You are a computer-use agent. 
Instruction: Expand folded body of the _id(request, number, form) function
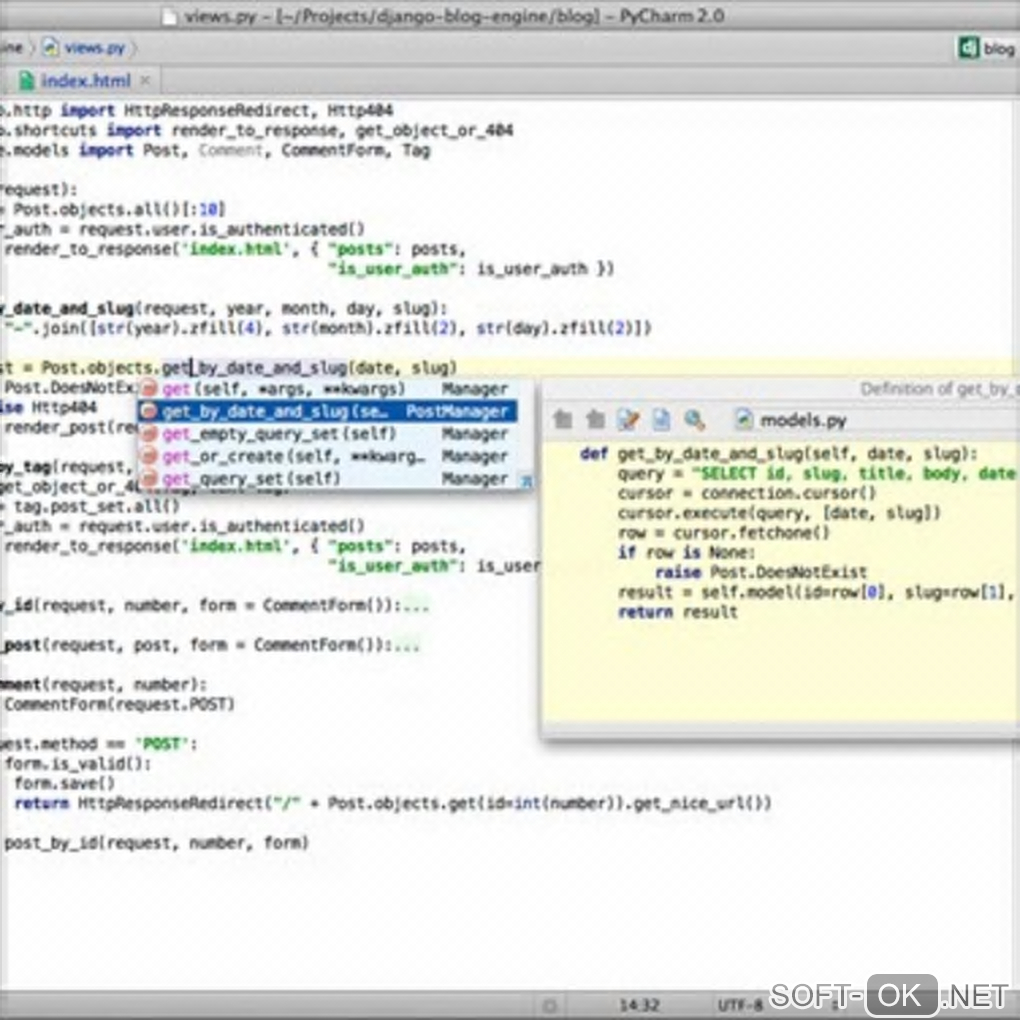coord(416,606)
